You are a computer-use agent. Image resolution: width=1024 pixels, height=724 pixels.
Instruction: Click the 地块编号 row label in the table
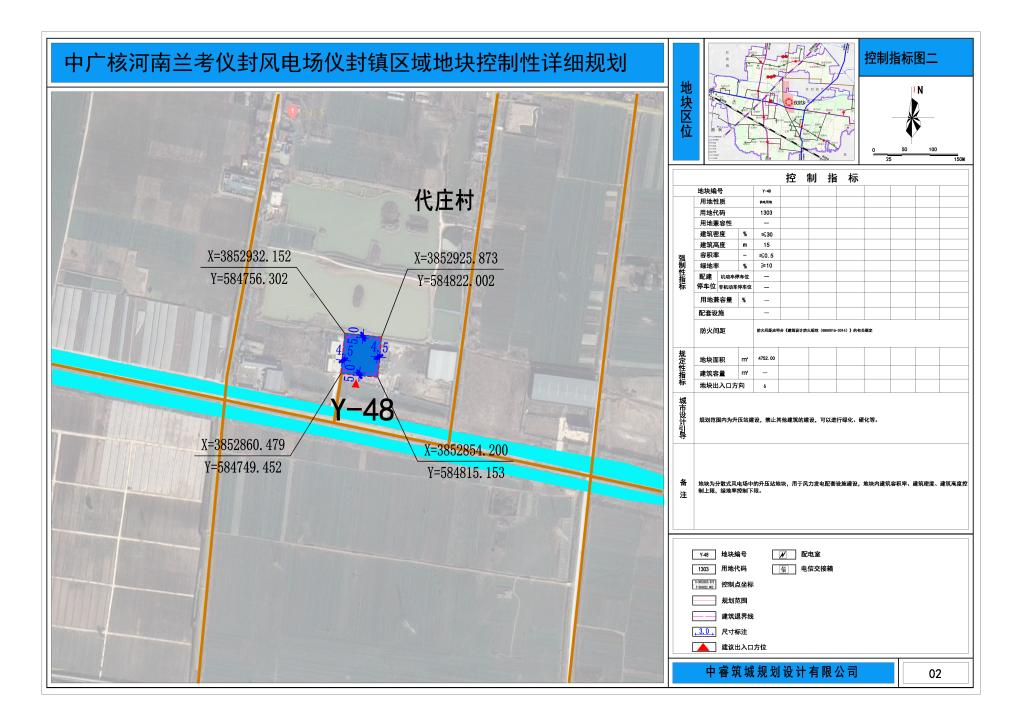point(711,191)
